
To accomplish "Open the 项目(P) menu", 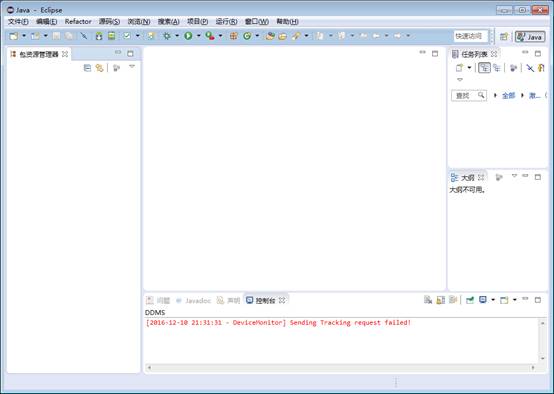I will pos(197,22).
